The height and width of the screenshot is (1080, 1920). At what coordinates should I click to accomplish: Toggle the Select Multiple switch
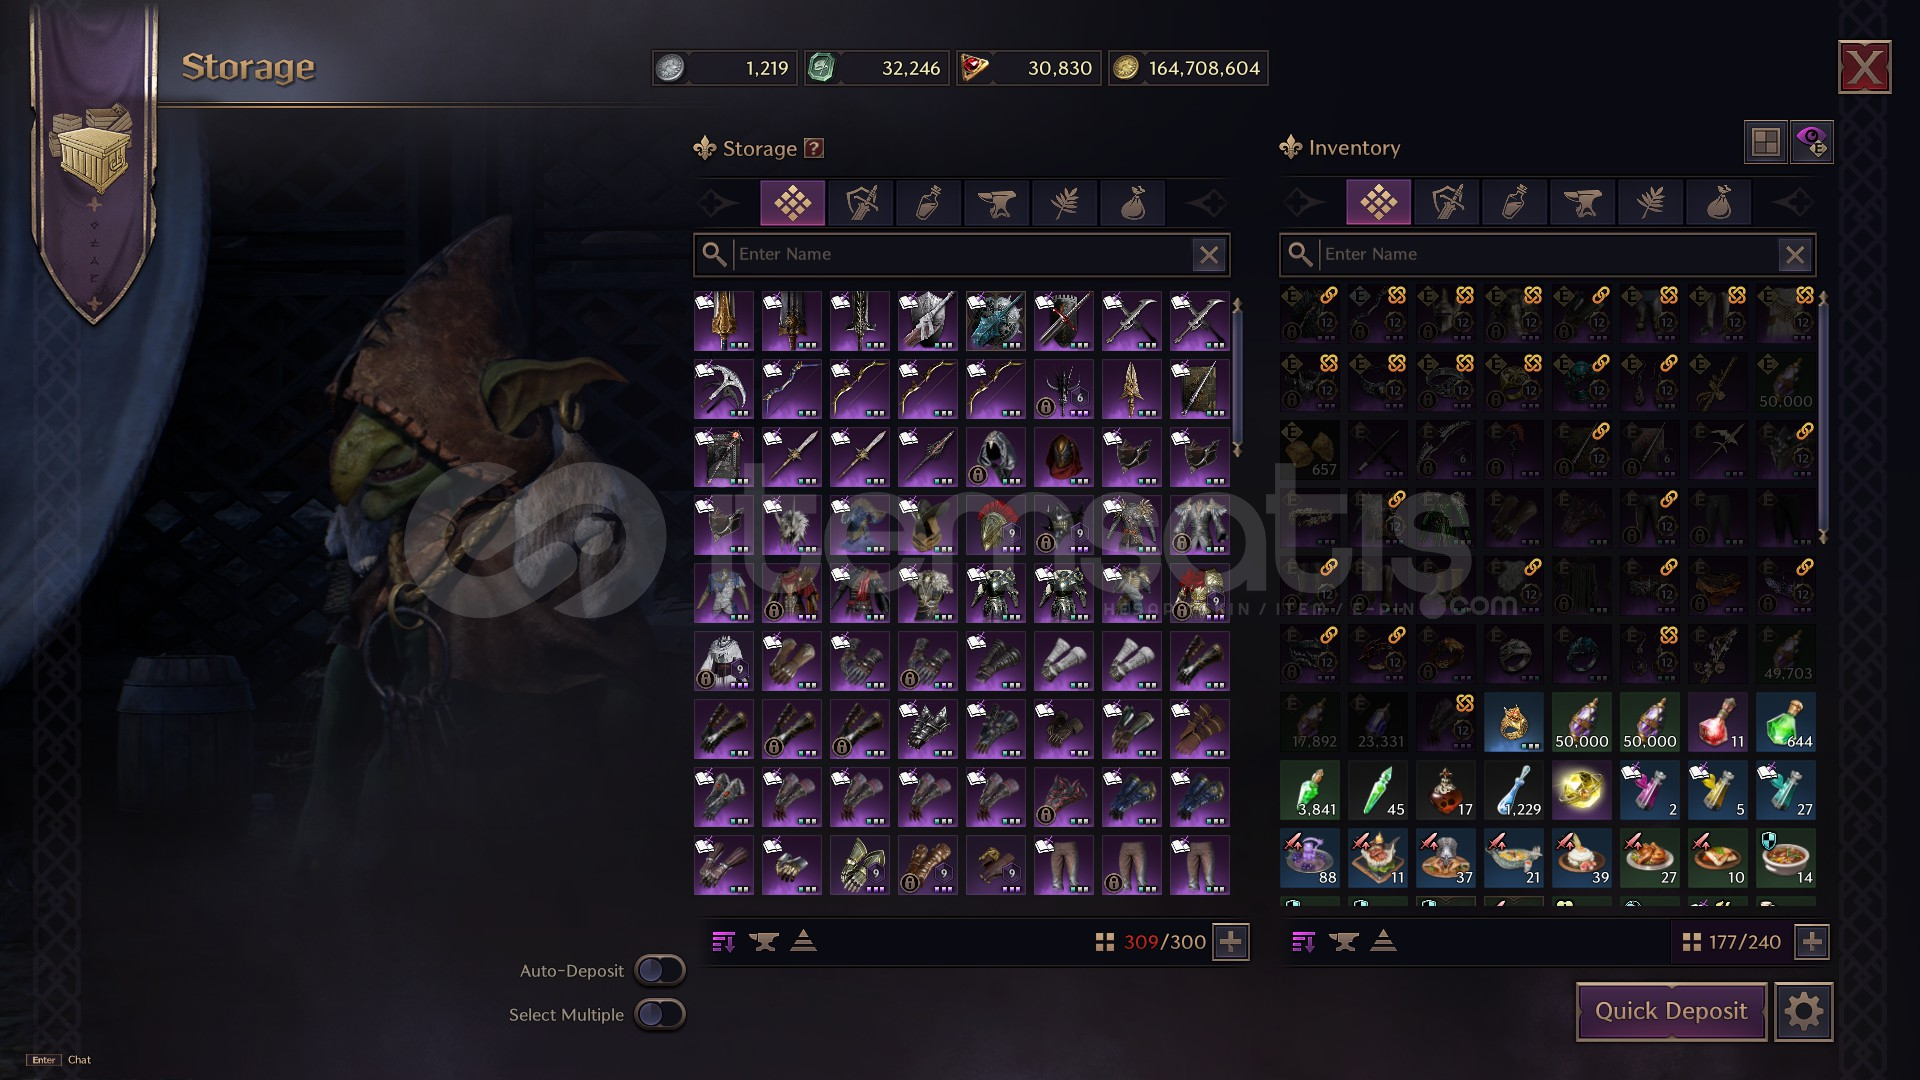click(660, 1014)
